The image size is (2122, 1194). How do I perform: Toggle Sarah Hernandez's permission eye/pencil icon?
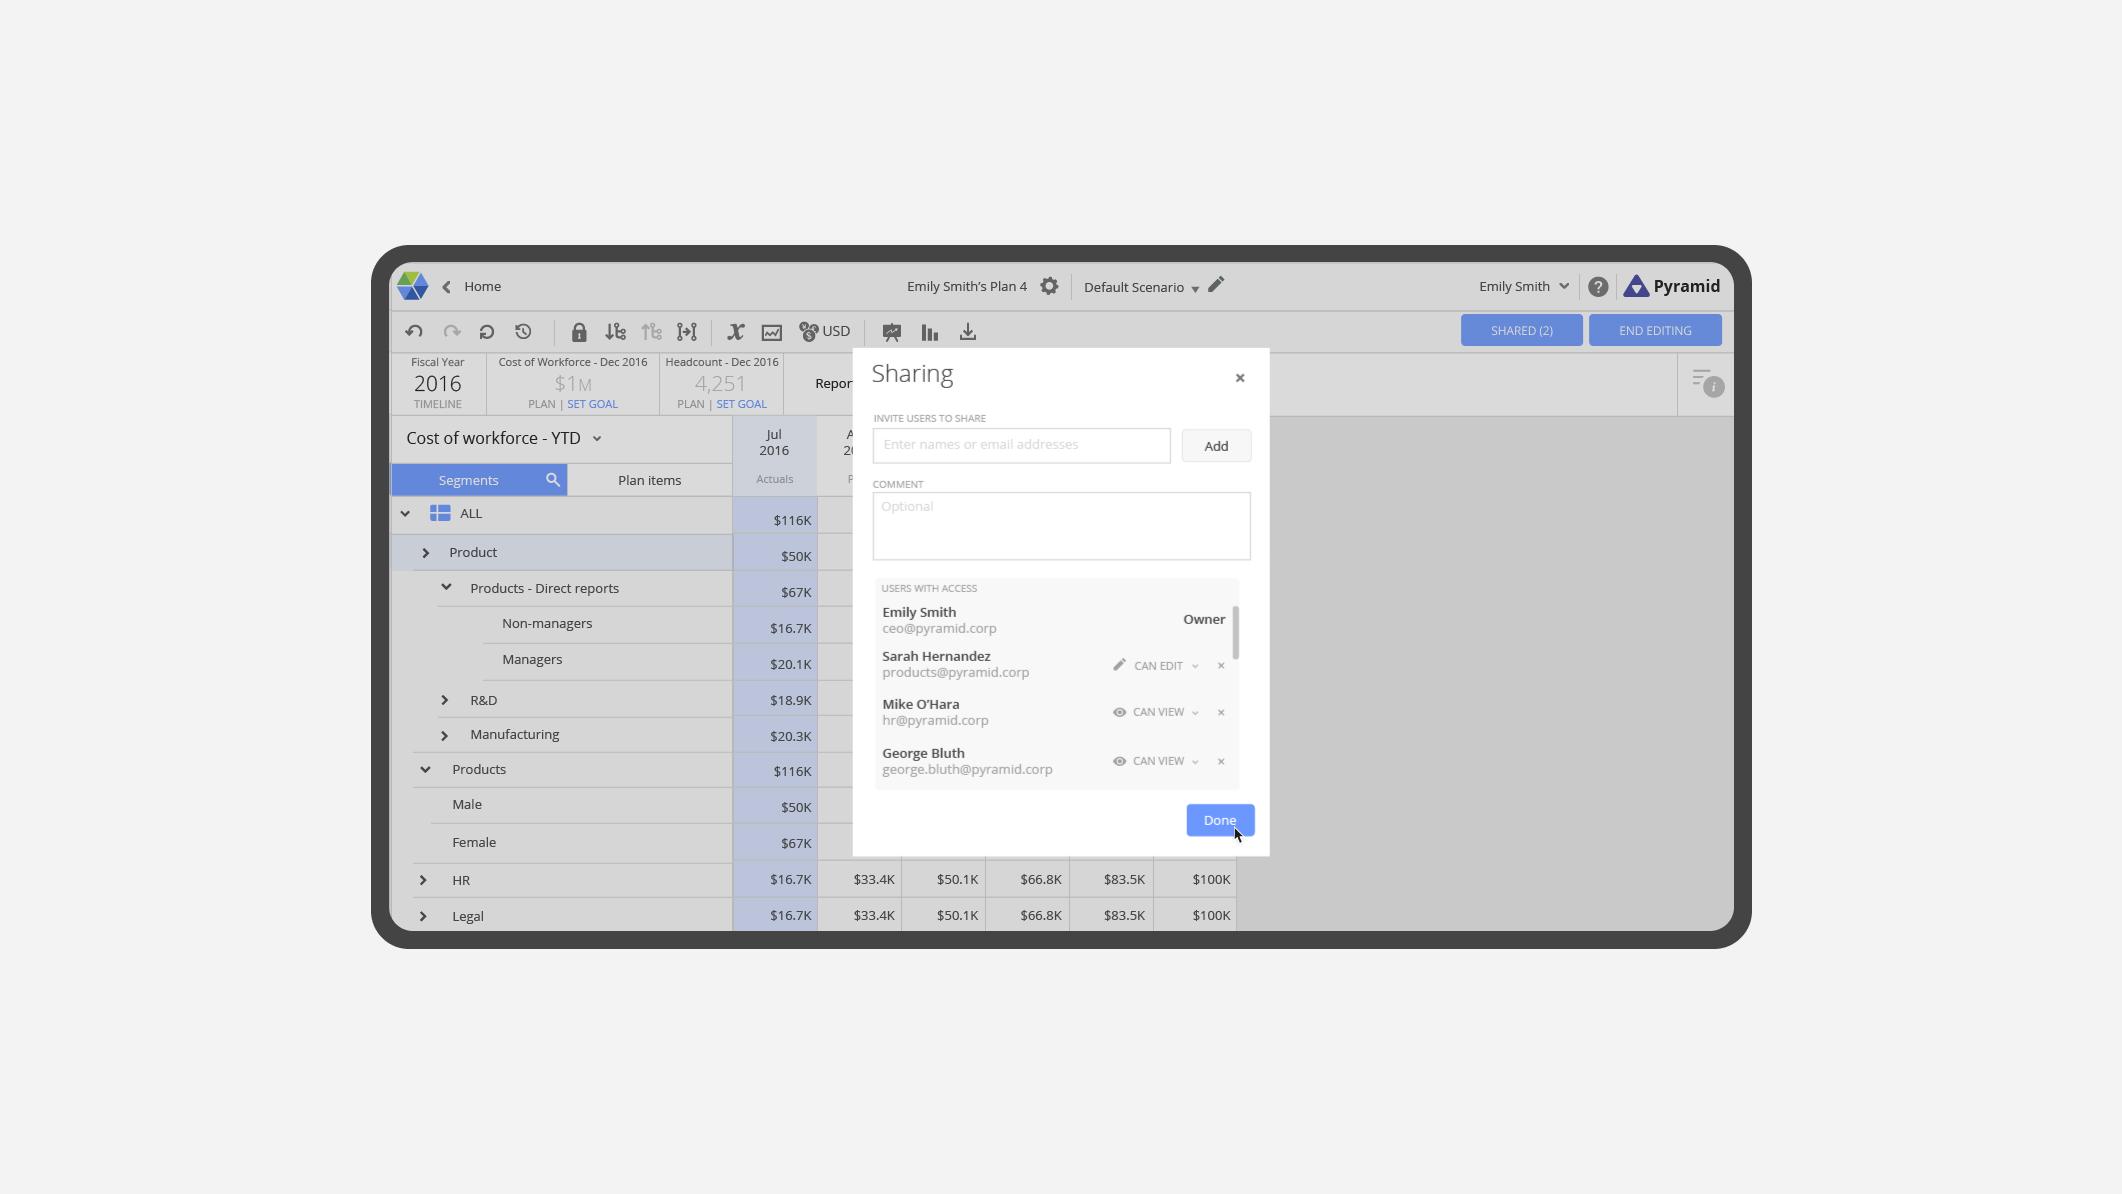pyautogui.click(x=1118, y=664)
